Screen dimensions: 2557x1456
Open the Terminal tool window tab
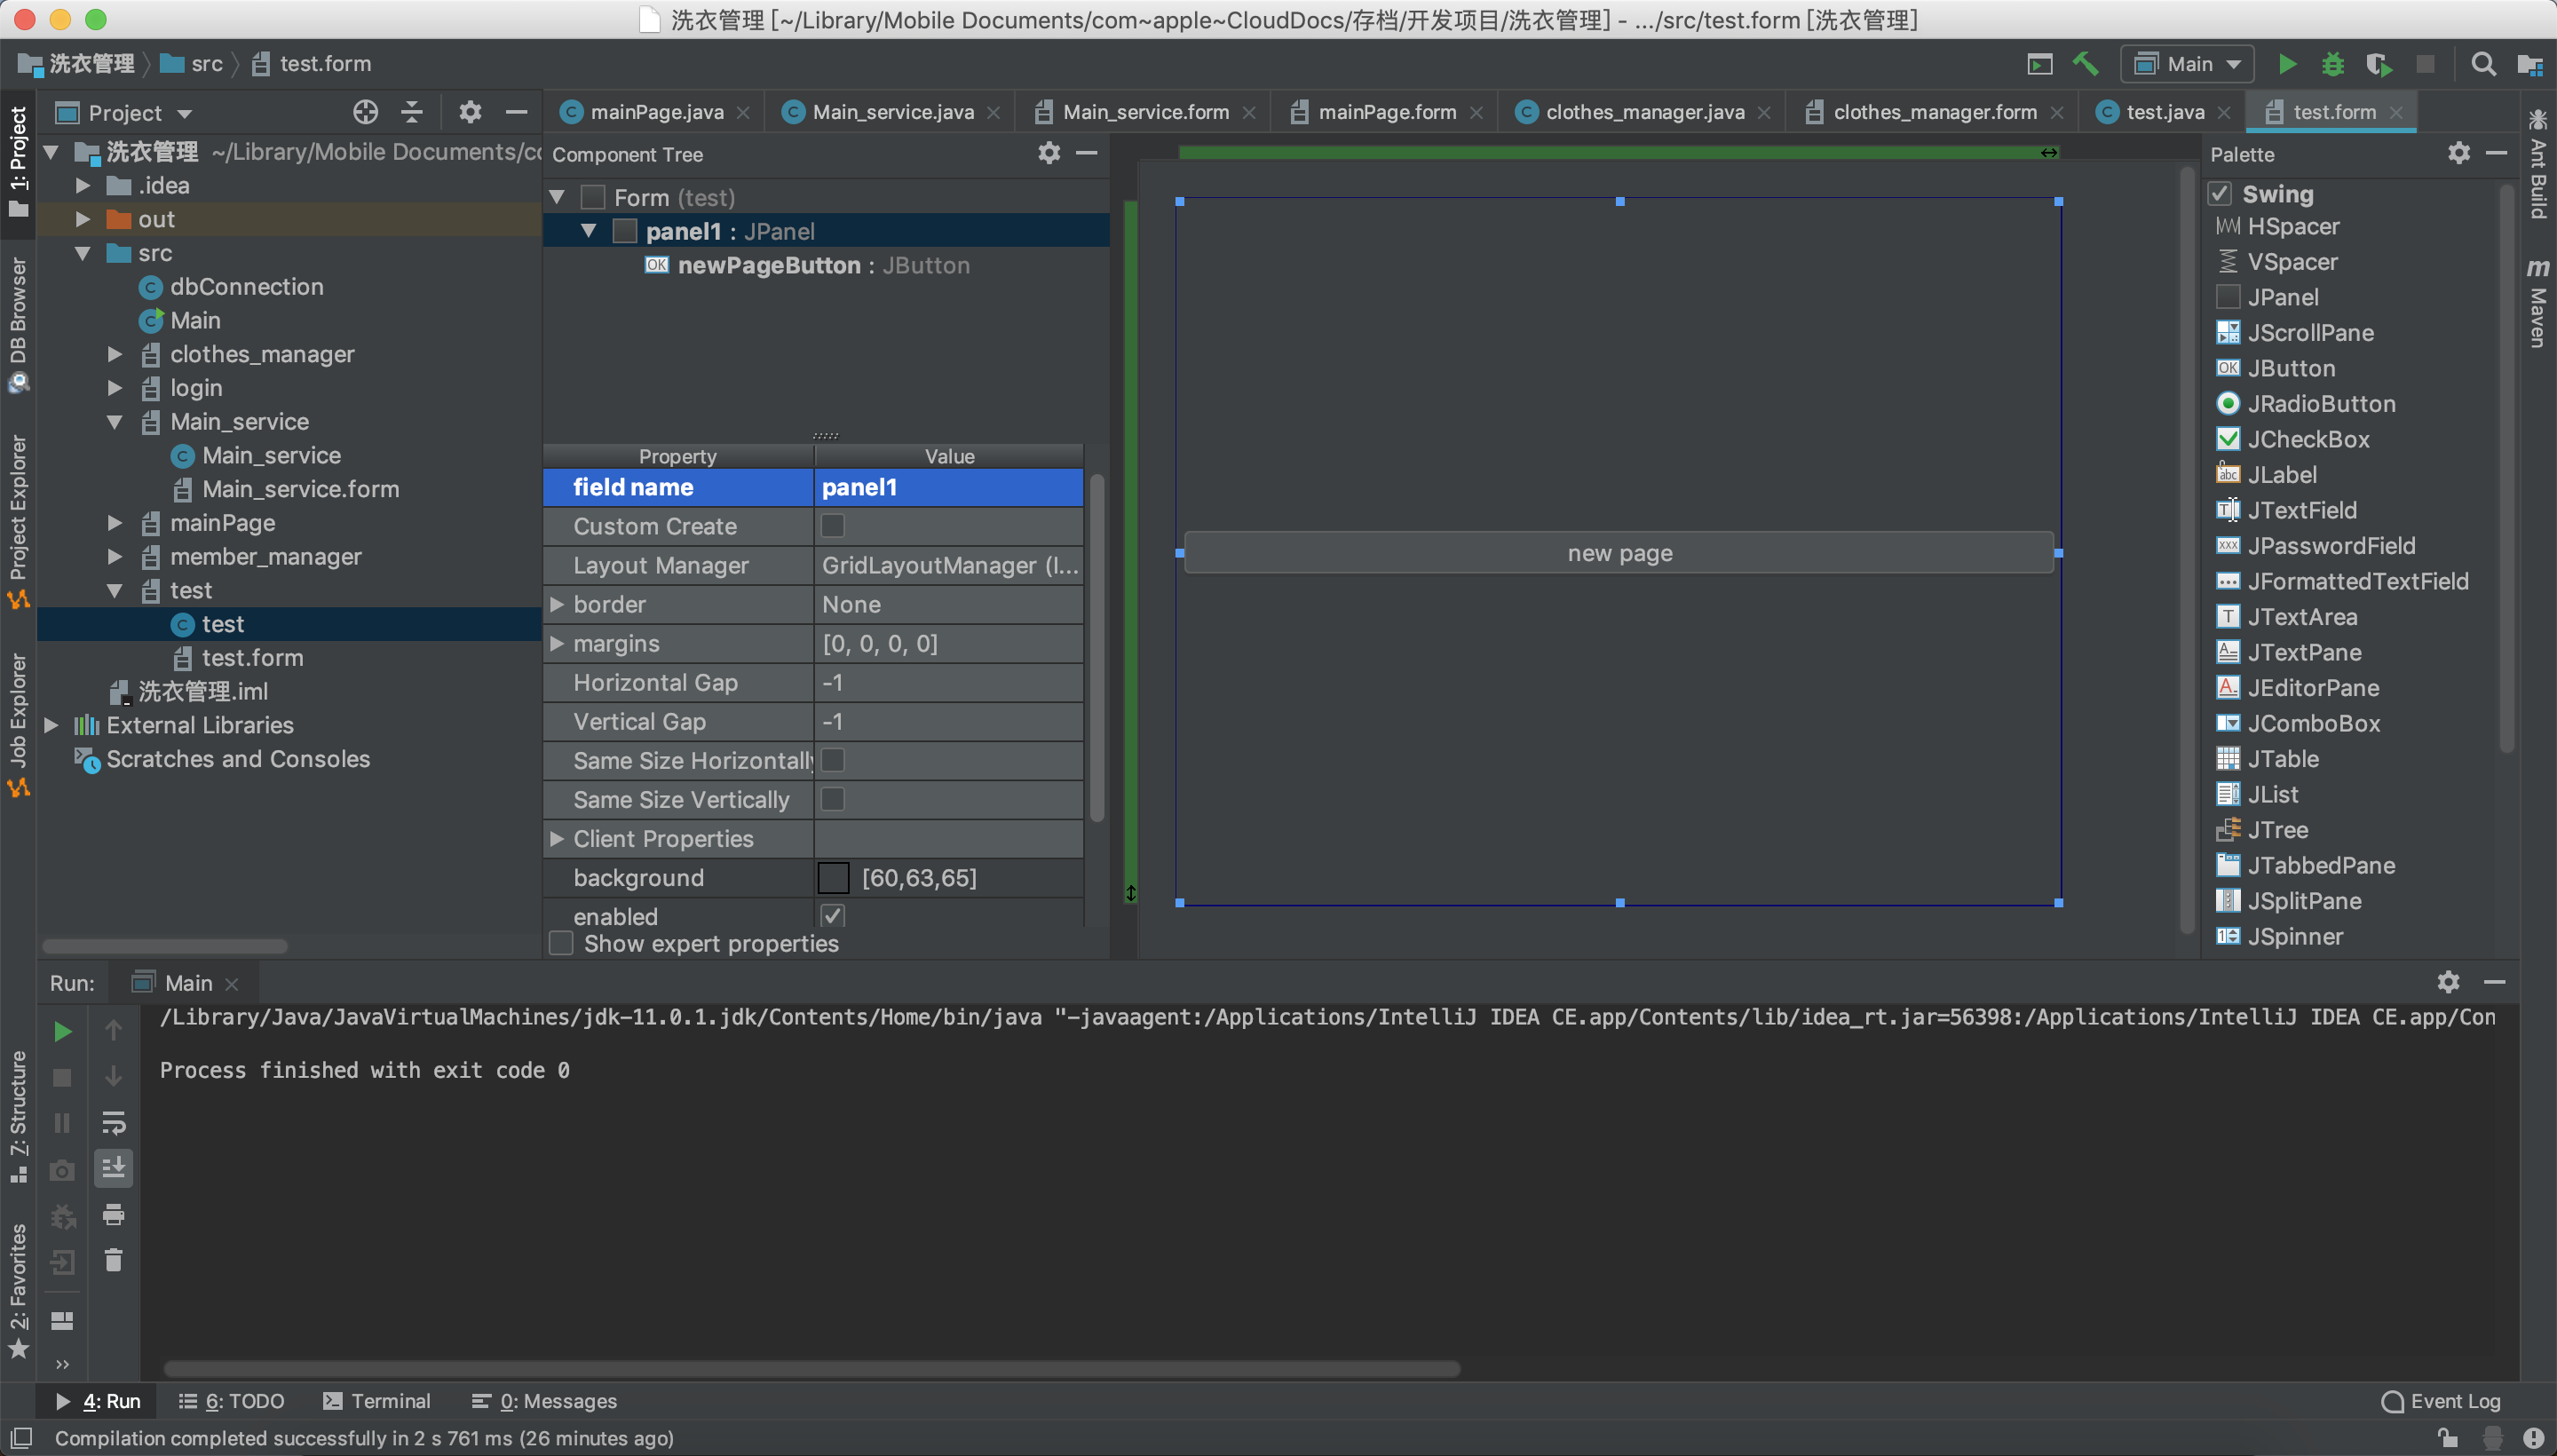(378, 1400)
